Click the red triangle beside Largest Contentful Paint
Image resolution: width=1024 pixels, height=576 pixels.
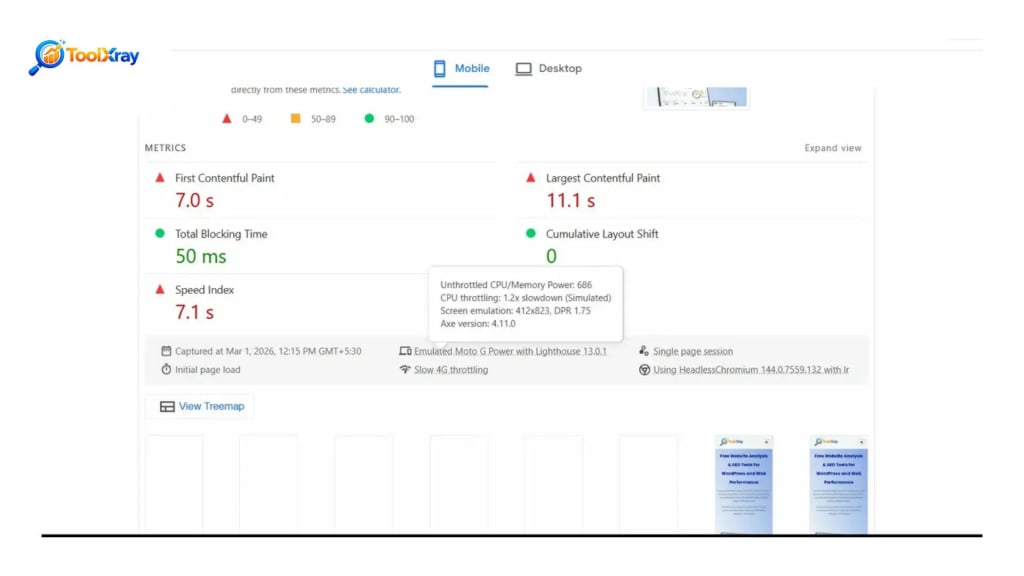[531, 177]
